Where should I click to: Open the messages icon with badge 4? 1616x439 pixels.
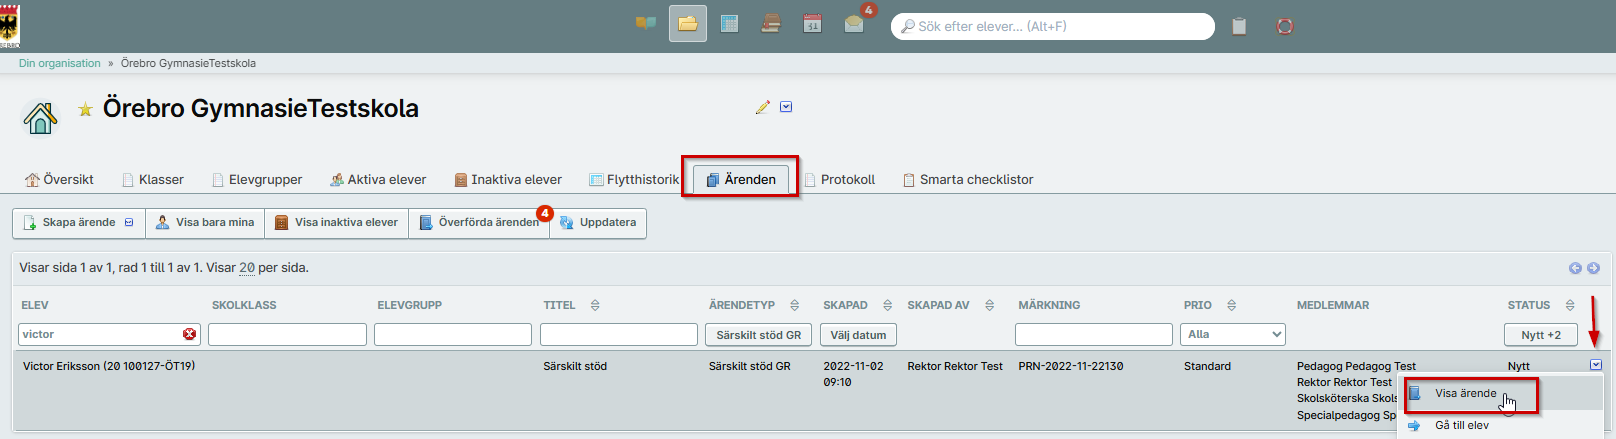pos(855,24)
